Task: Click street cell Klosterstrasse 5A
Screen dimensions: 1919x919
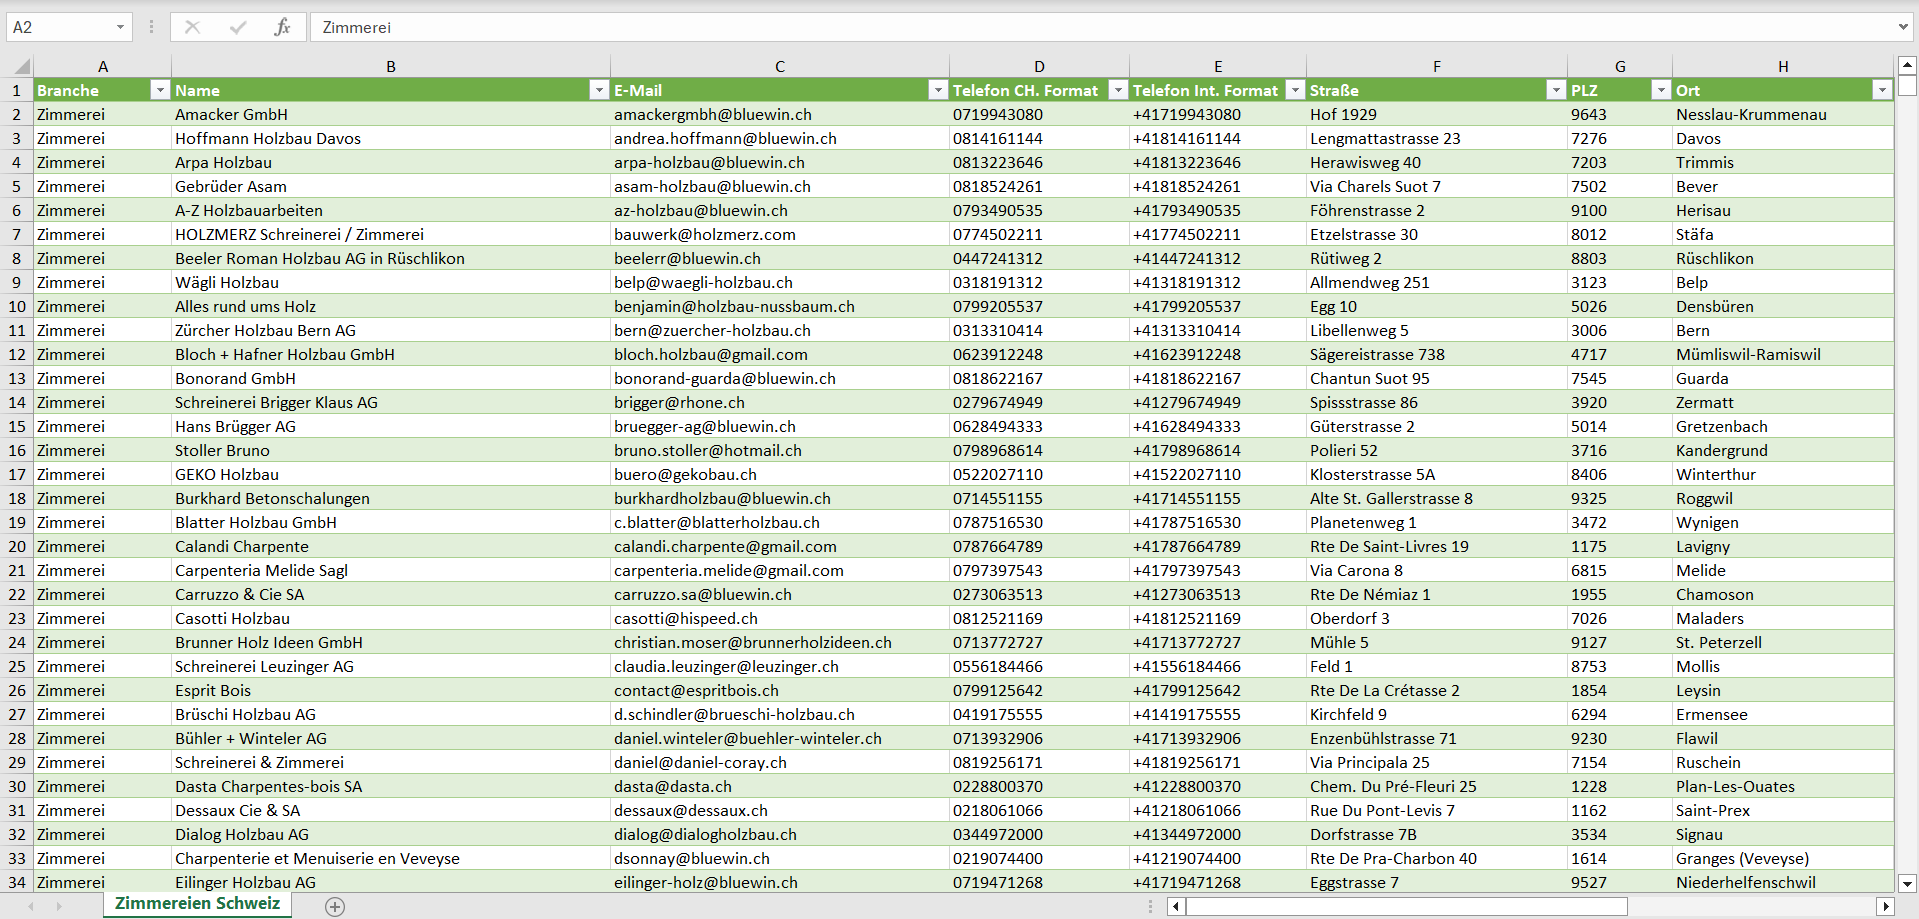Action: click(1437, 474)
